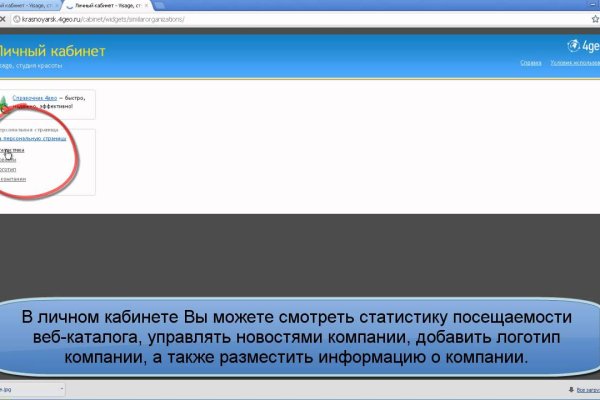Open the О компании sidebar link
Screen dimensions: 600x400
click(x=12, y=179)
